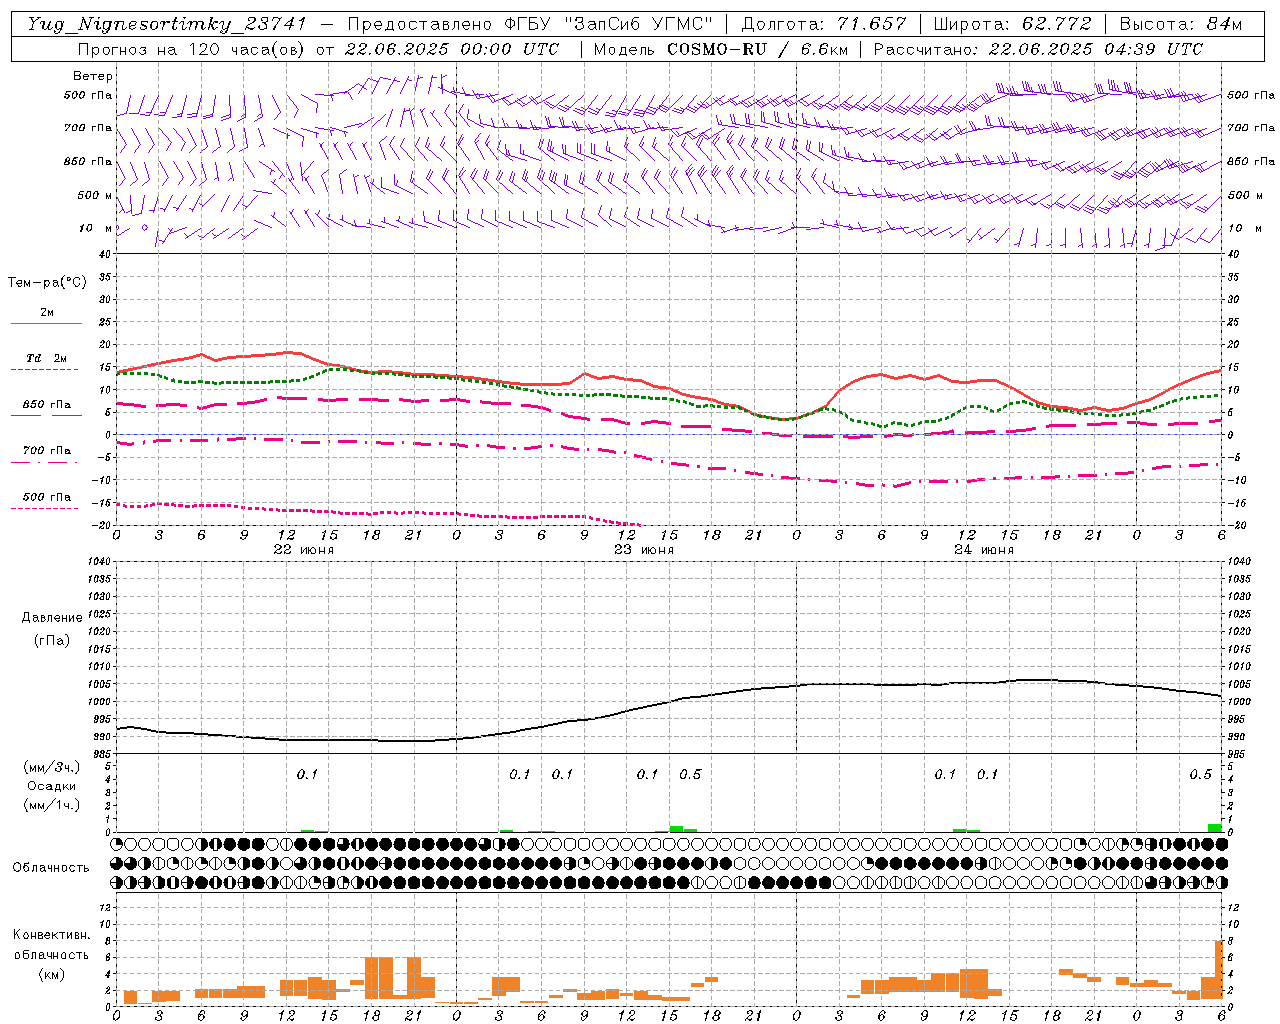
Task: Click the 24 июня date label
Action: pyautogui.click(x=983, y=550)
